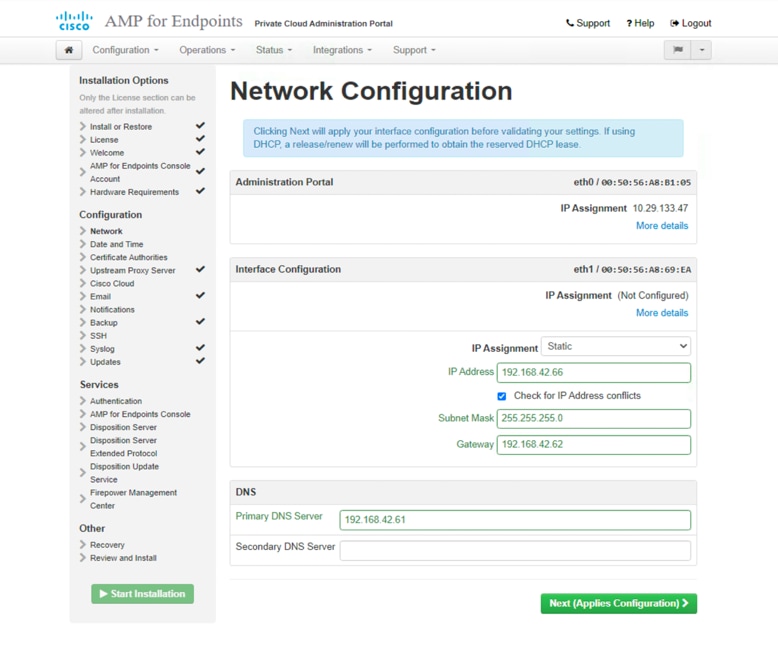The height and width of the screenshot is (653, 778).
Task: Open the Integrations menu
Action: click(342, 50)
